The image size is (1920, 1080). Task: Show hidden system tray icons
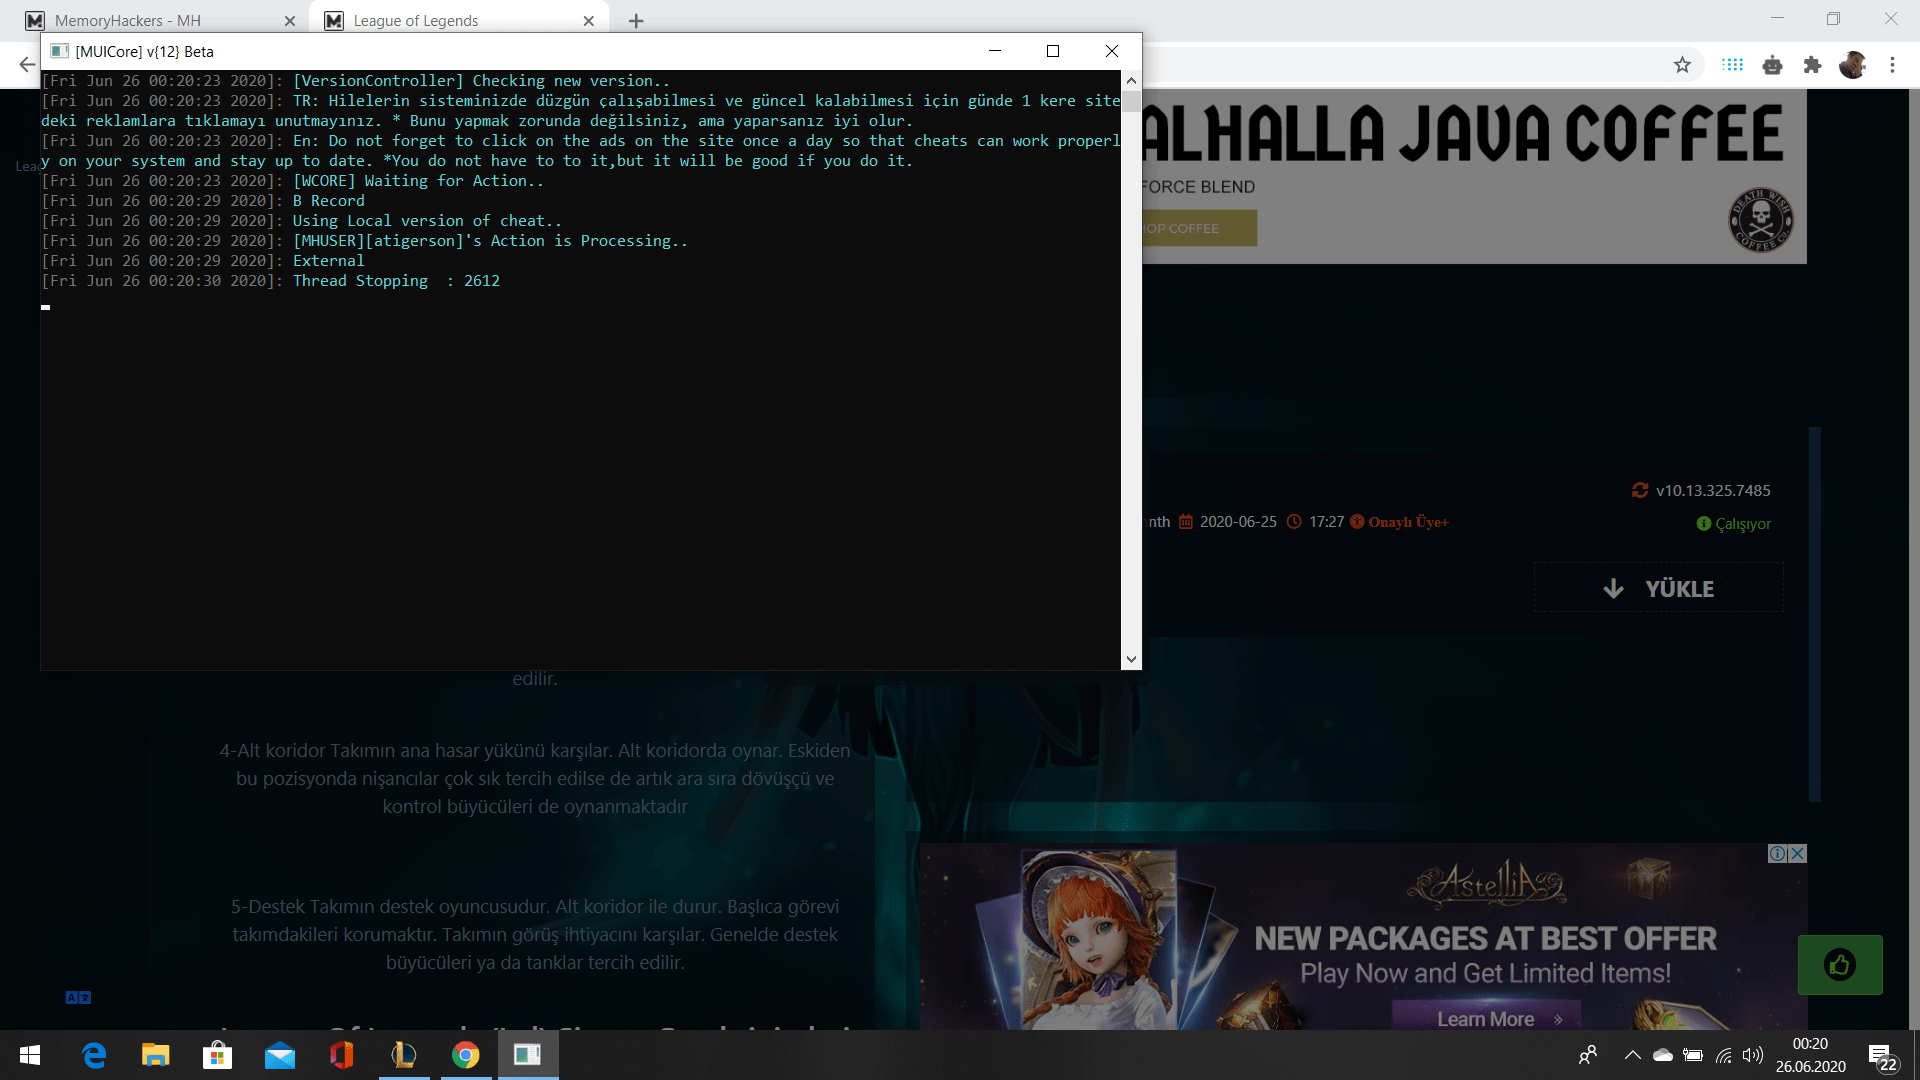point(1633,1055)
